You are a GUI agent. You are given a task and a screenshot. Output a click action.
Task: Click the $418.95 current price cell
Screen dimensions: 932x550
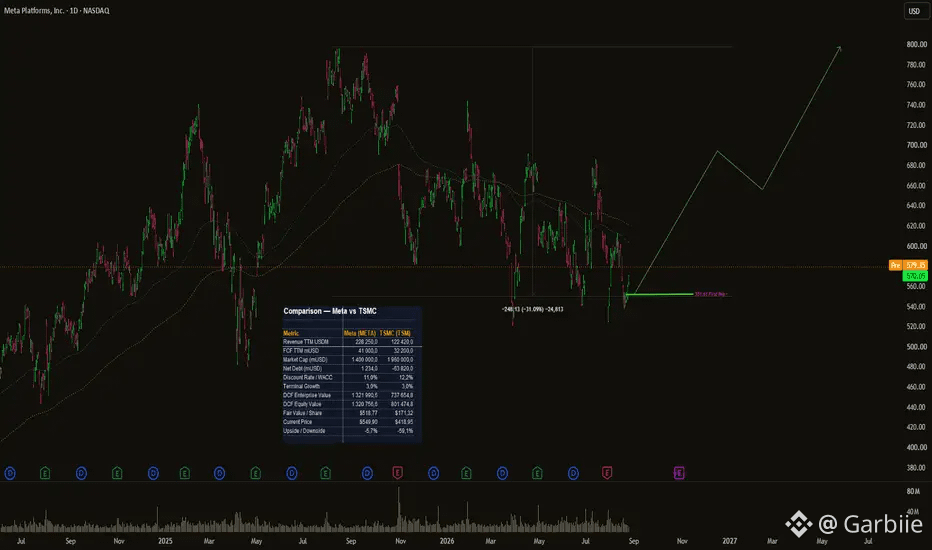404,422
